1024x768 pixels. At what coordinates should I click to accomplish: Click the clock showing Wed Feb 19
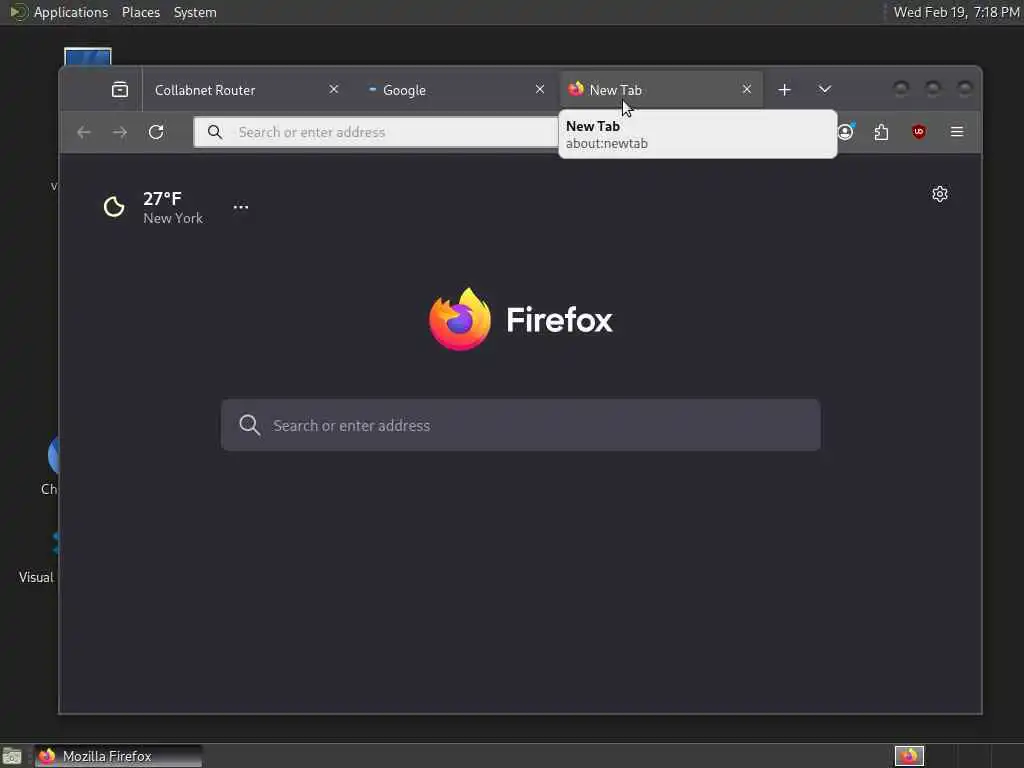coord(956,12)
